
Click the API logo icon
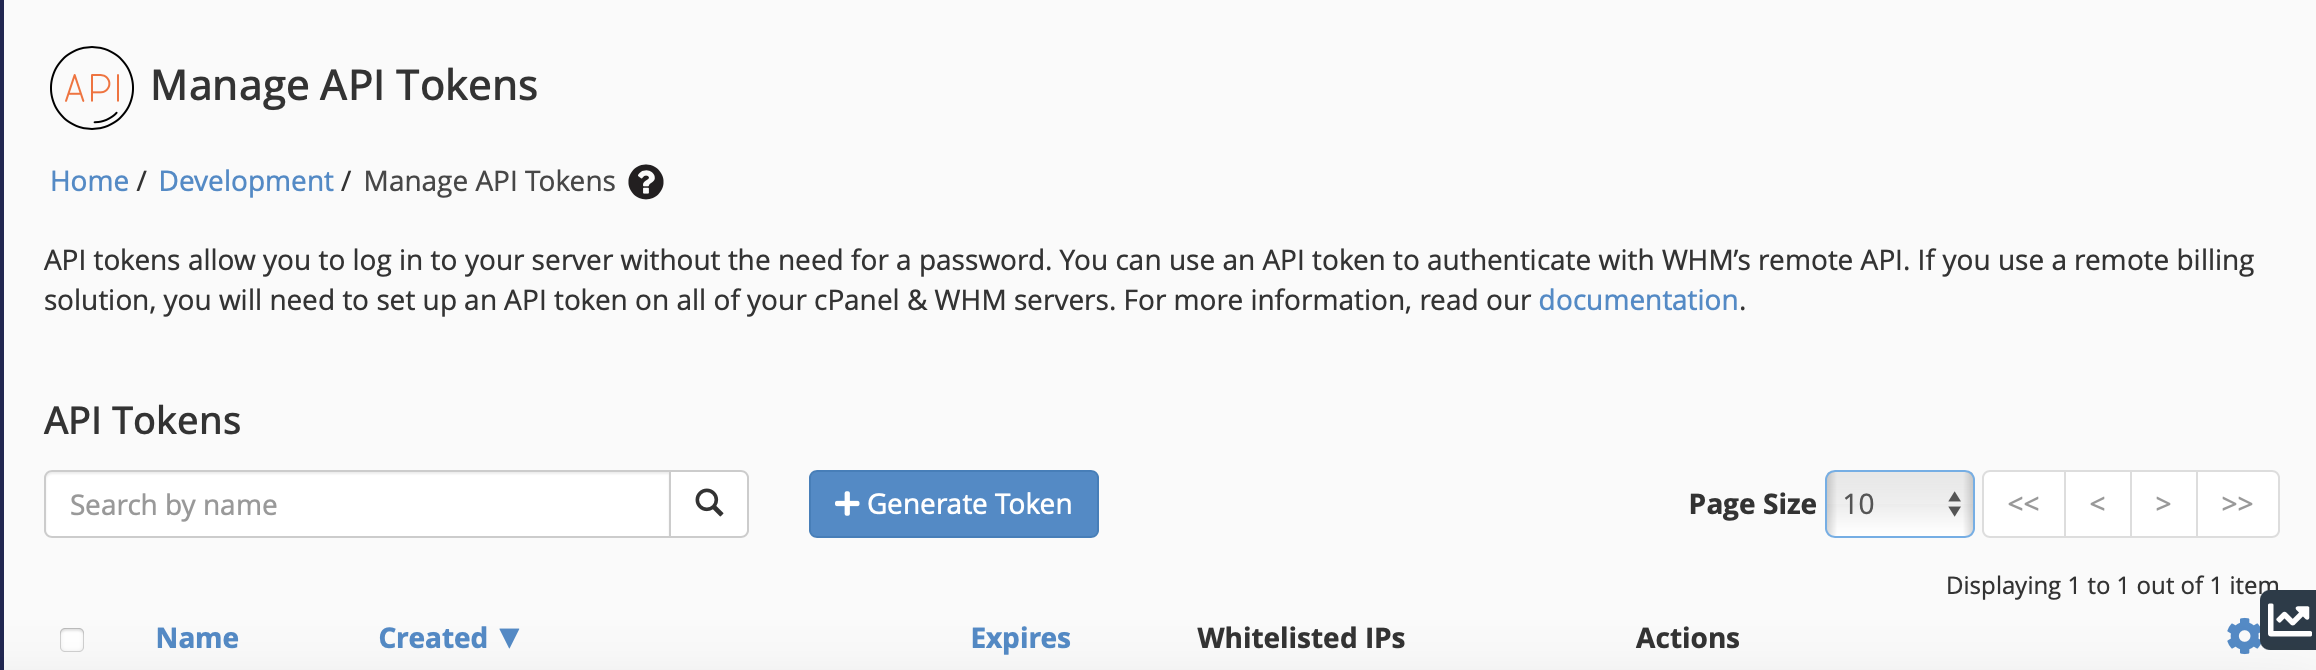point(92,88)
